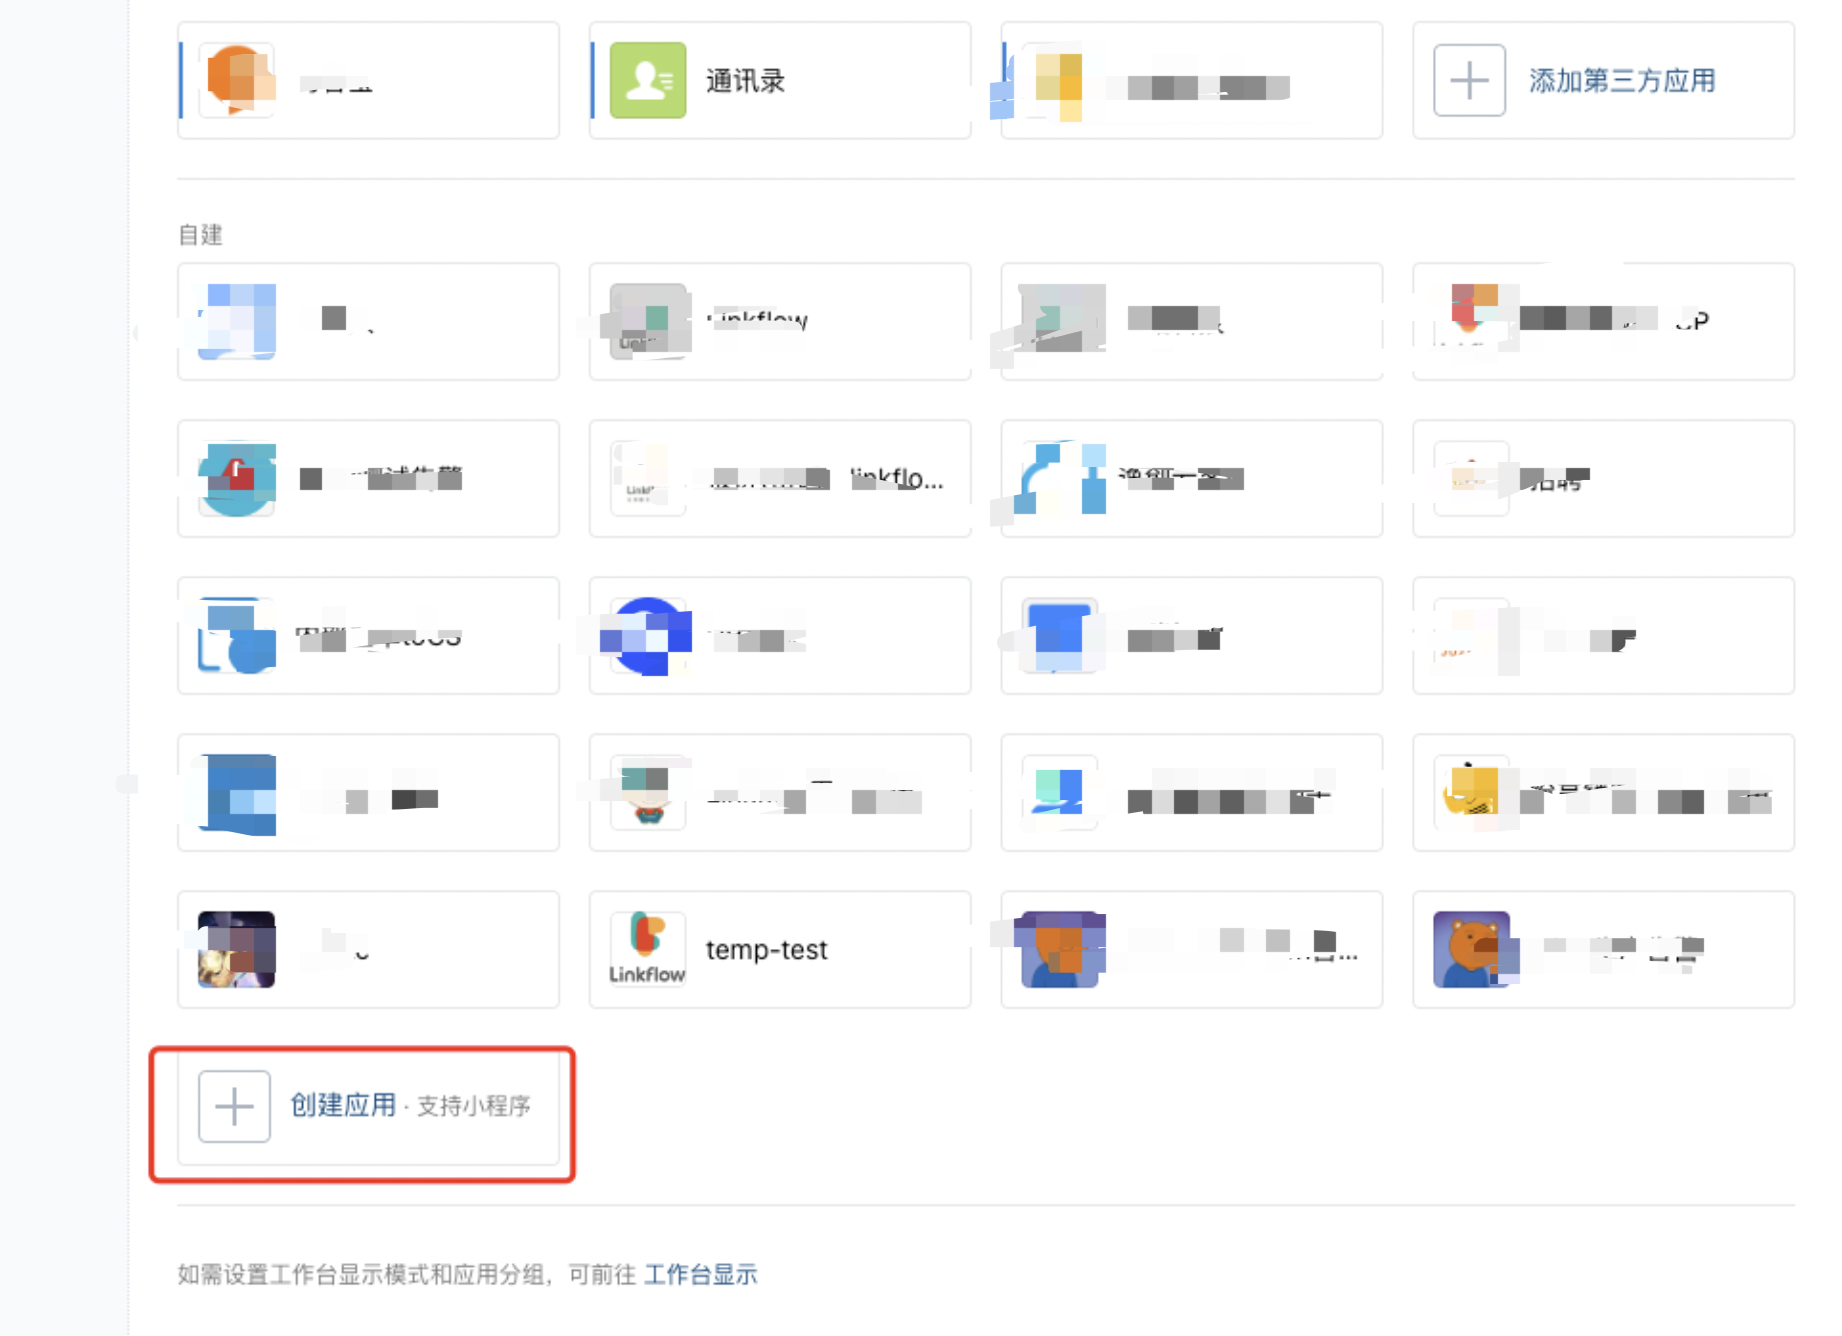Open the 添加第三方应用 link

1622,81
